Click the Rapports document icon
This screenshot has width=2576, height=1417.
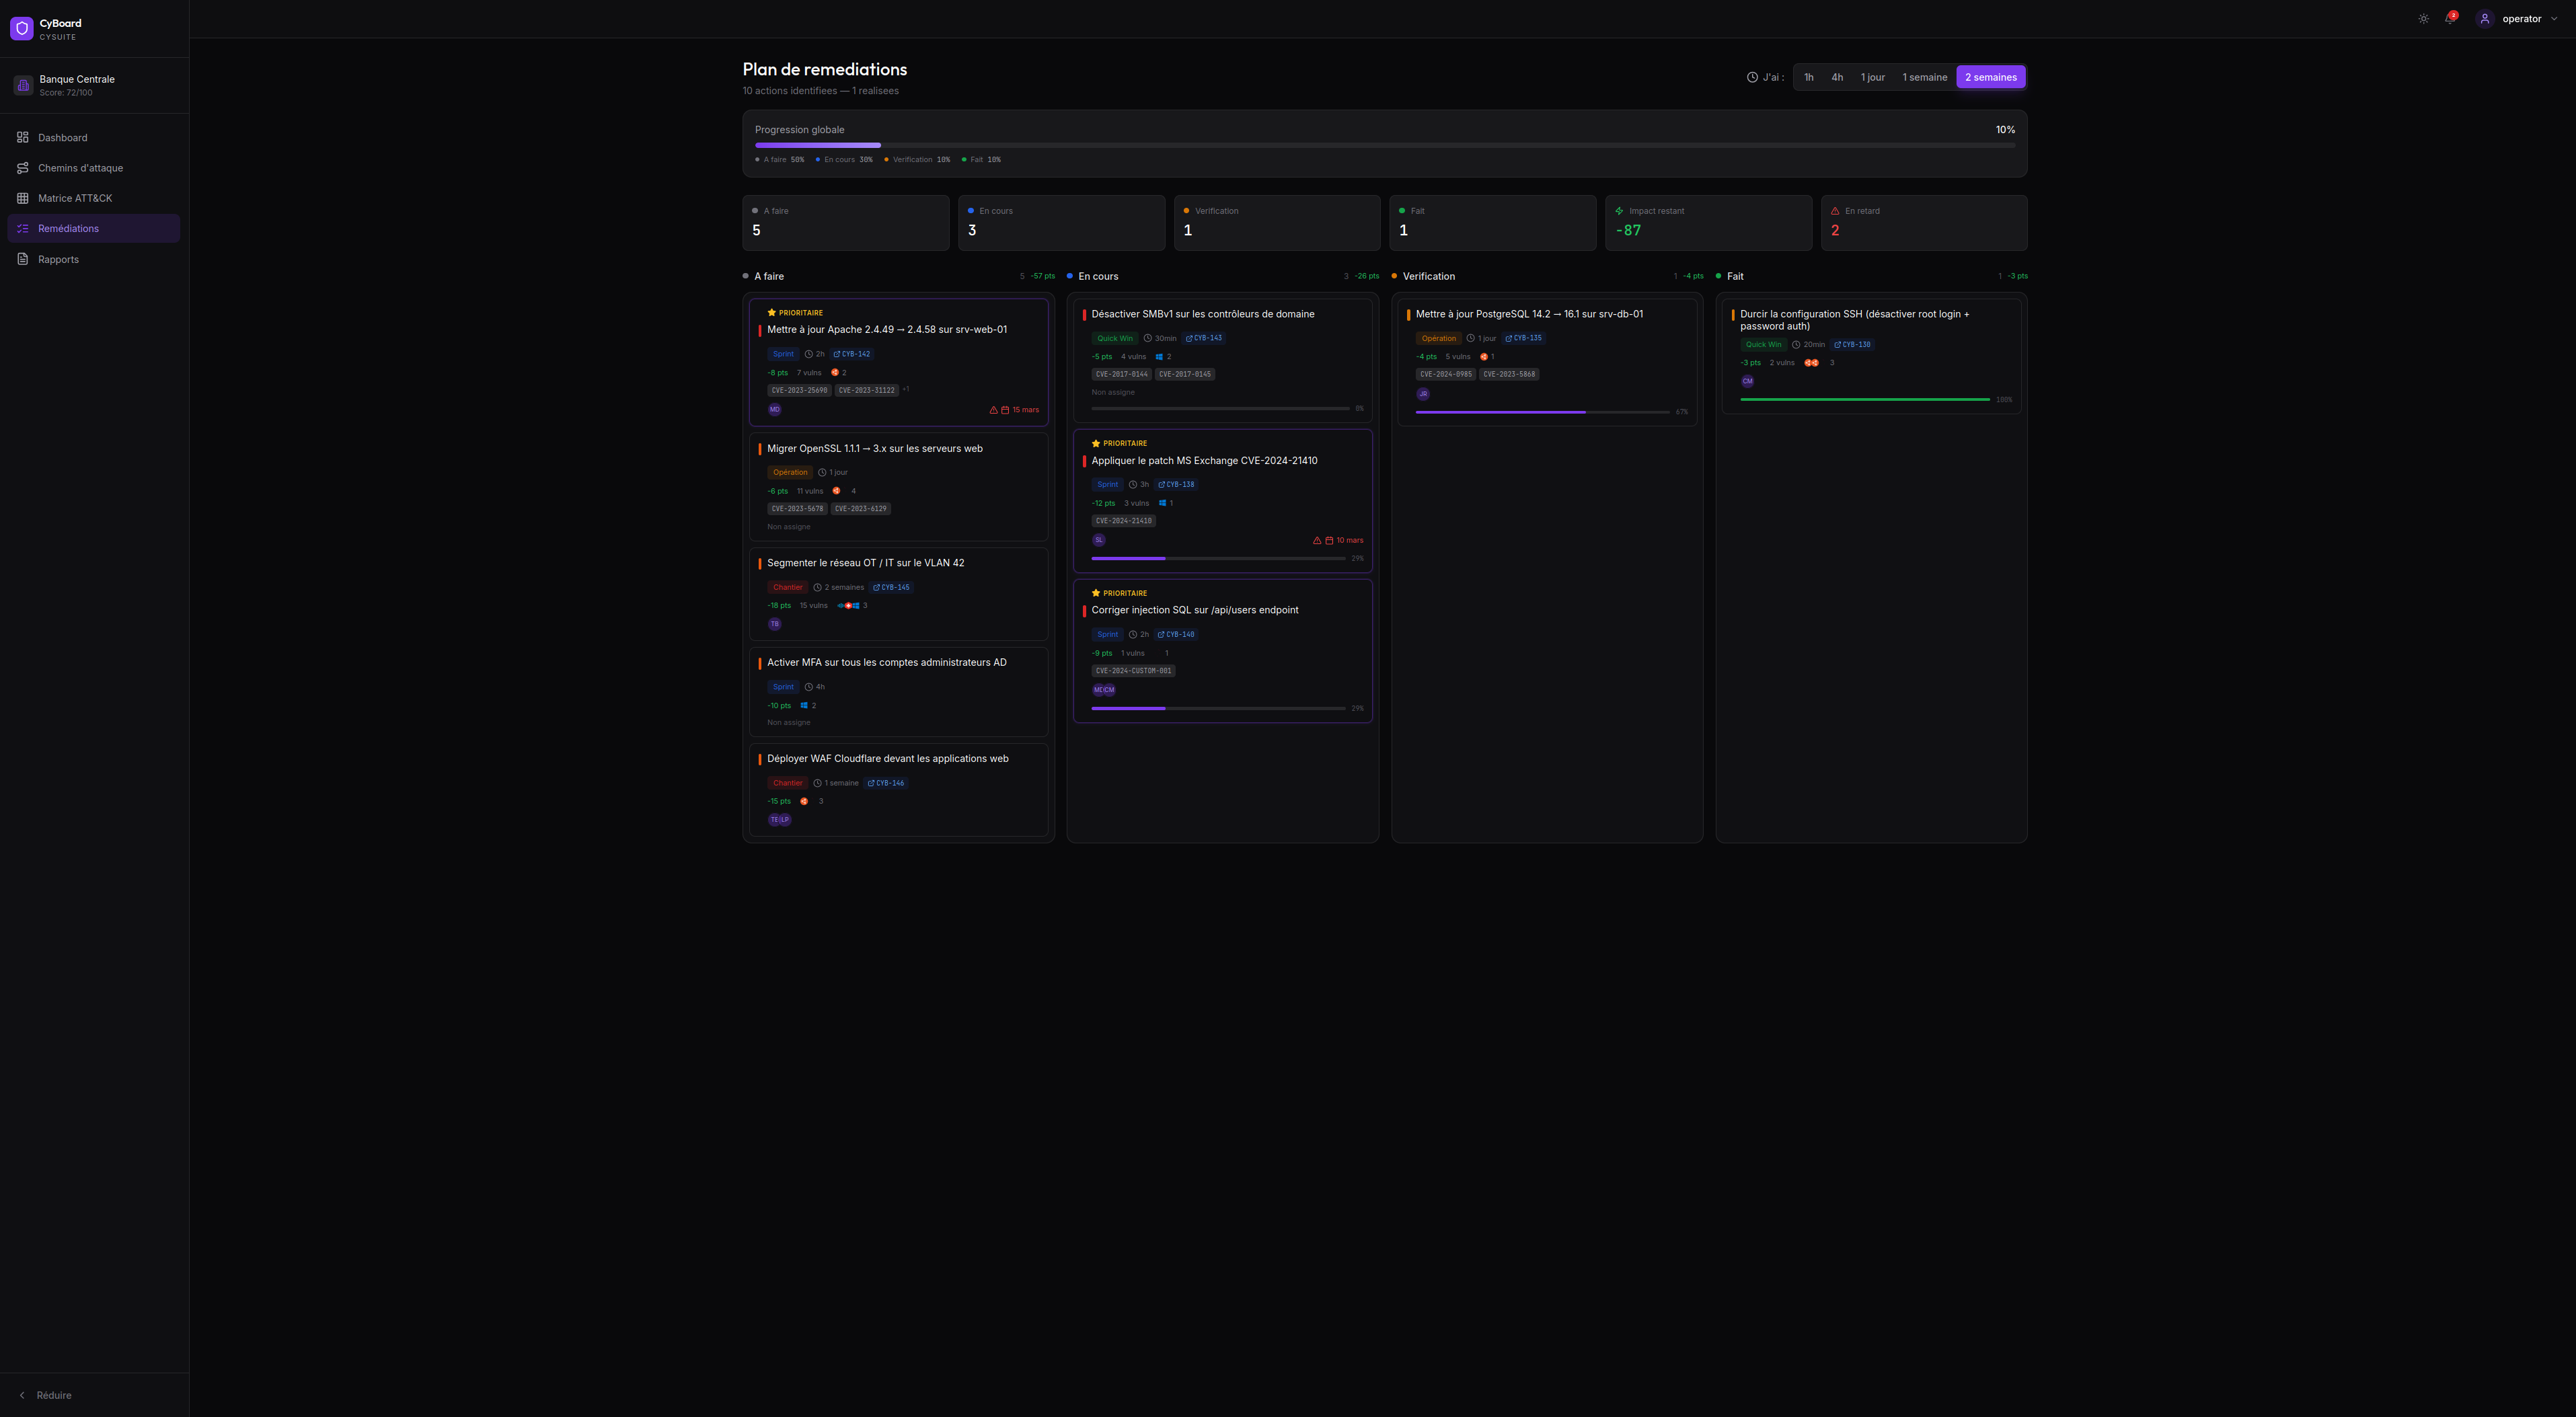tap(23, 259)
